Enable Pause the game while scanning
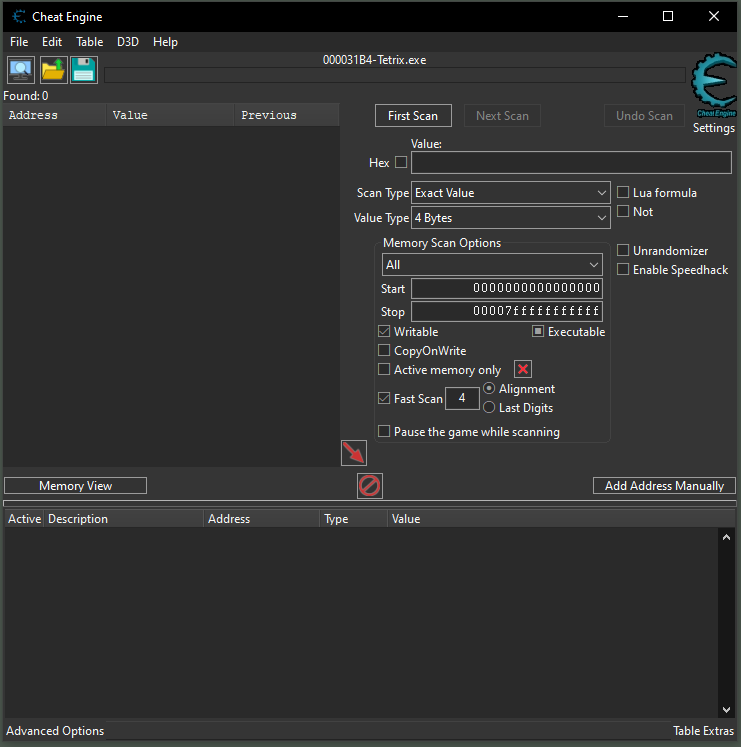Screen dimensions: 741x747 click(x=384, y=432)
